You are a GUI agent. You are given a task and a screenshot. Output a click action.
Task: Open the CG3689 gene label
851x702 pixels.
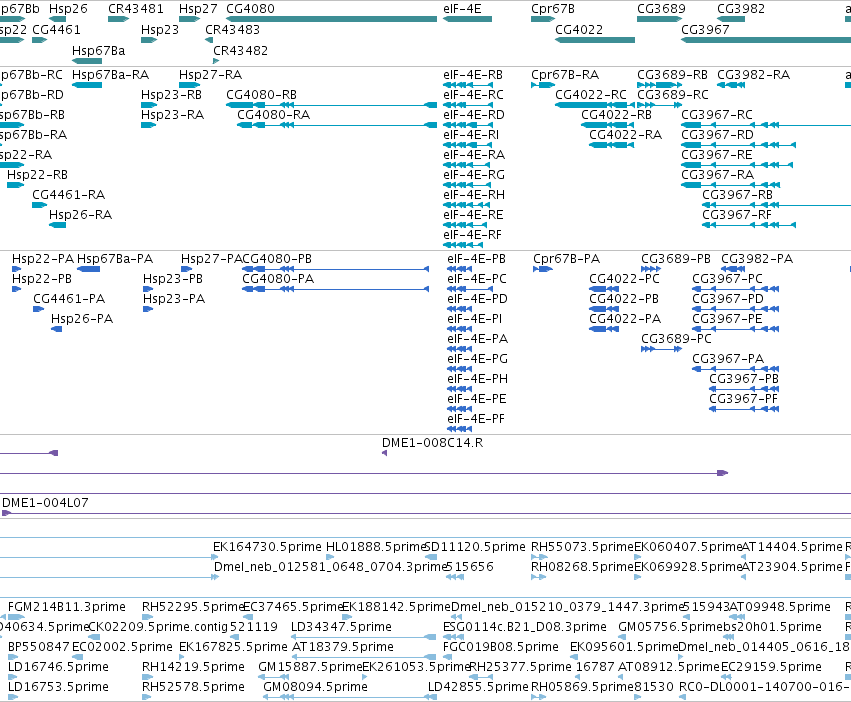[661, 9]
